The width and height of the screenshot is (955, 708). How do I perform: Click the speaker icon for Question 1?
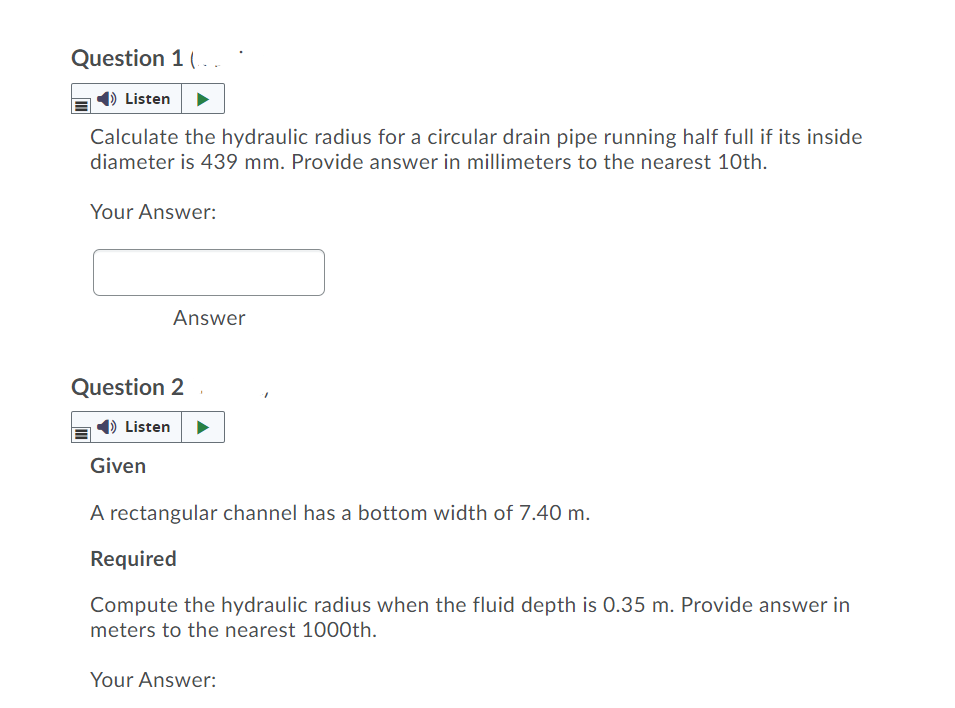[105, 98]
